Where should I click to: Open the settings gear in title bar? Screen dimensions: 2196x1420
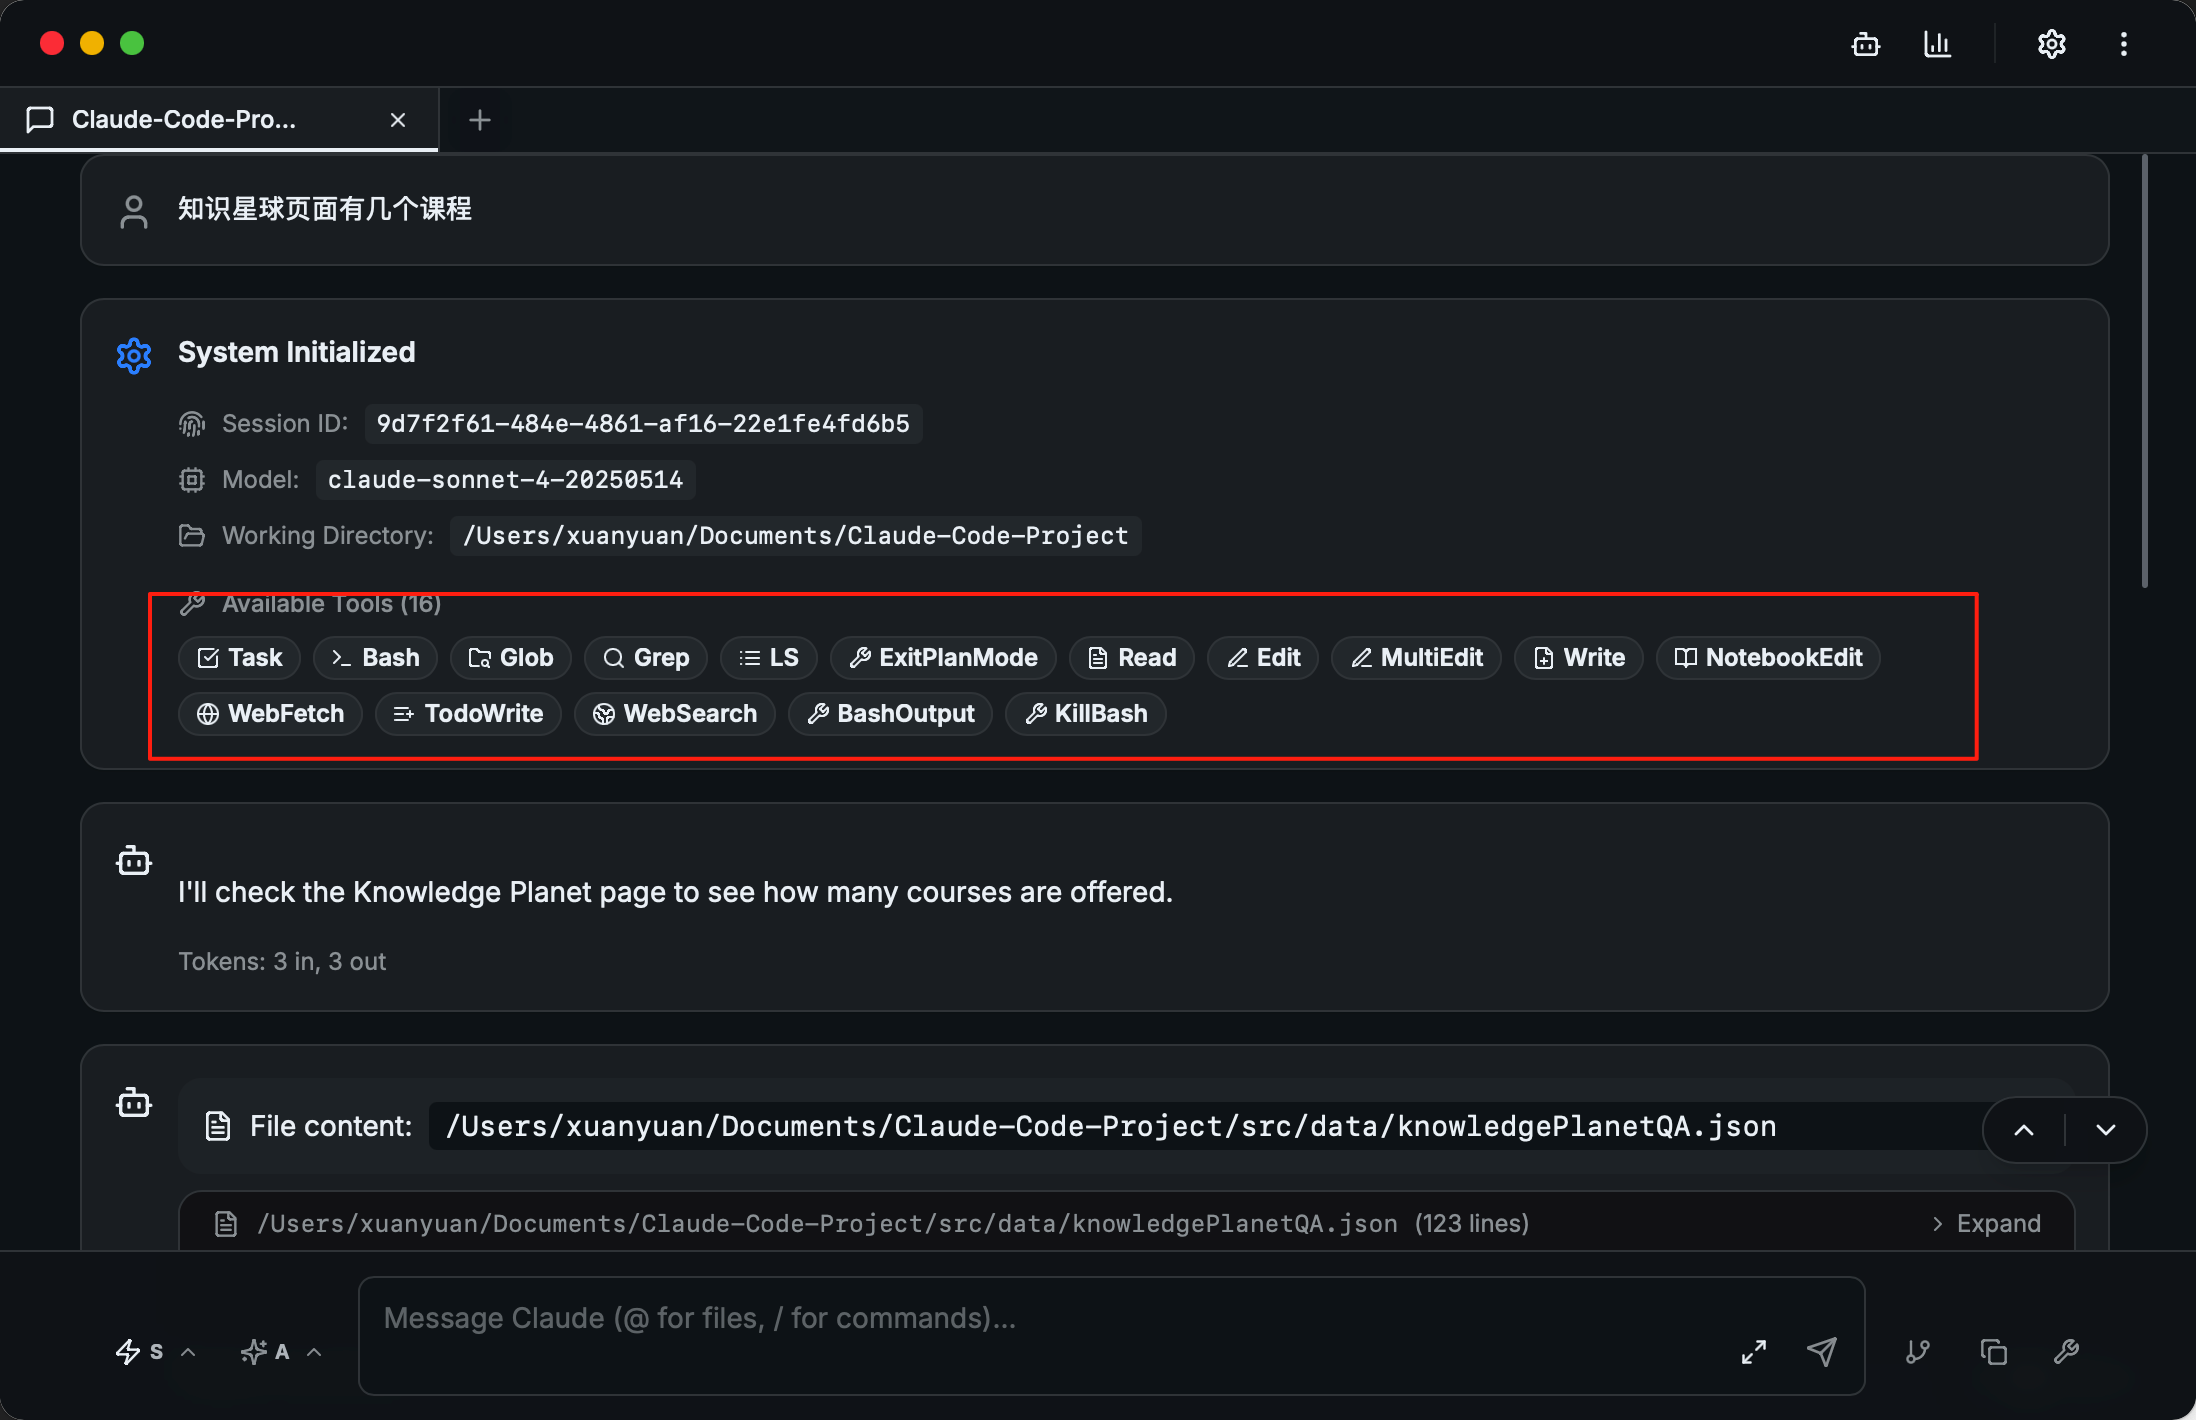[x=2051, y=45]
